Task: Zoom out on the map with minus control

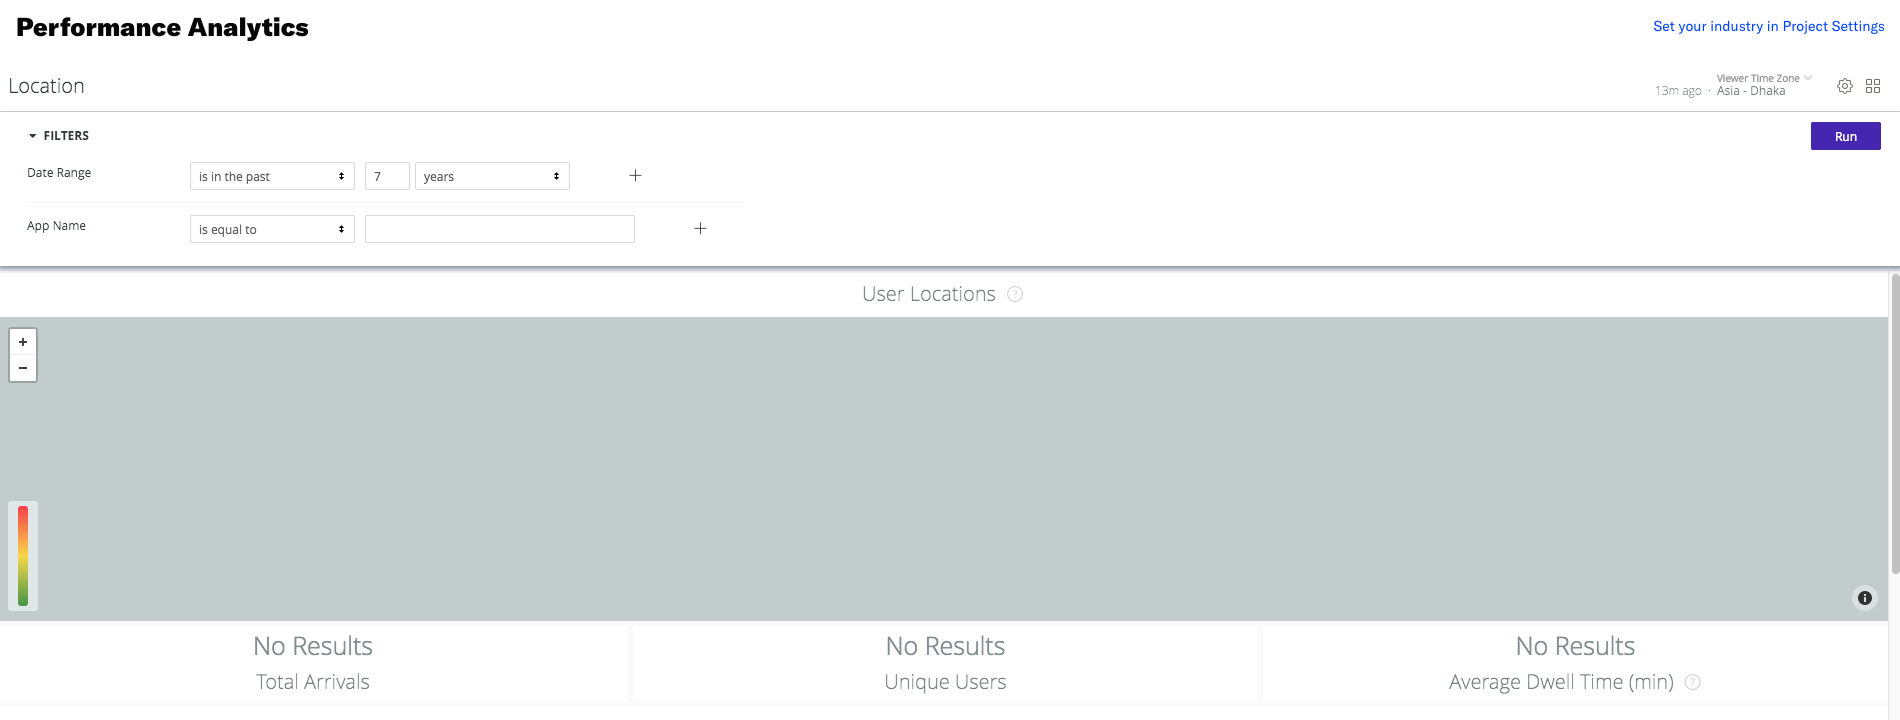Action: pos(22,367)
